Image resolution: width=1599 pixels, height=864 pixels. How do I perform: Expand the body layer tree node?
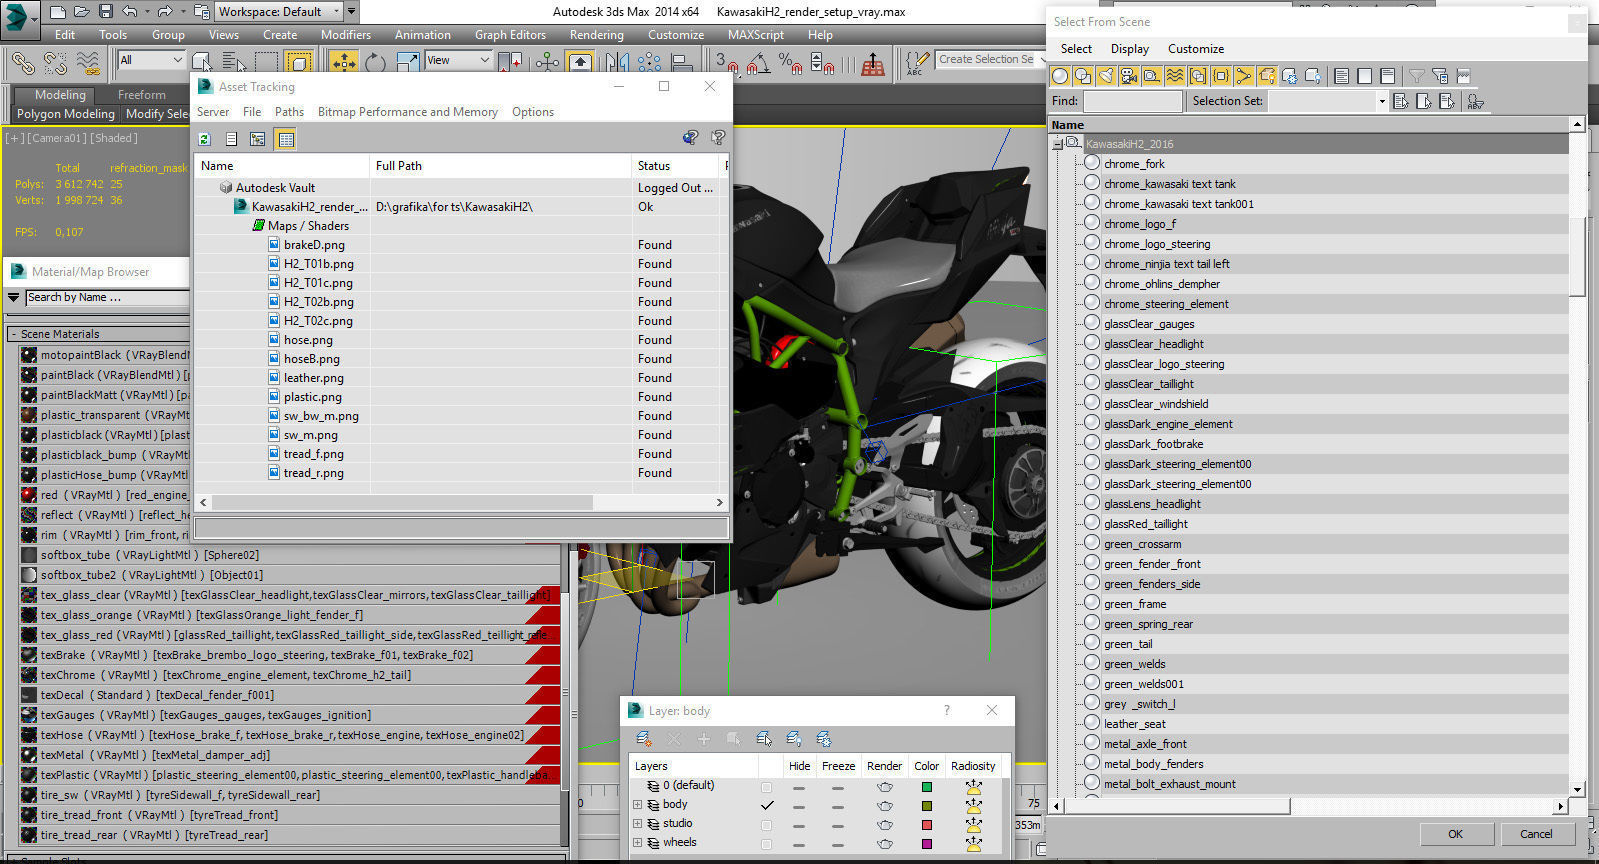point(638,805)
